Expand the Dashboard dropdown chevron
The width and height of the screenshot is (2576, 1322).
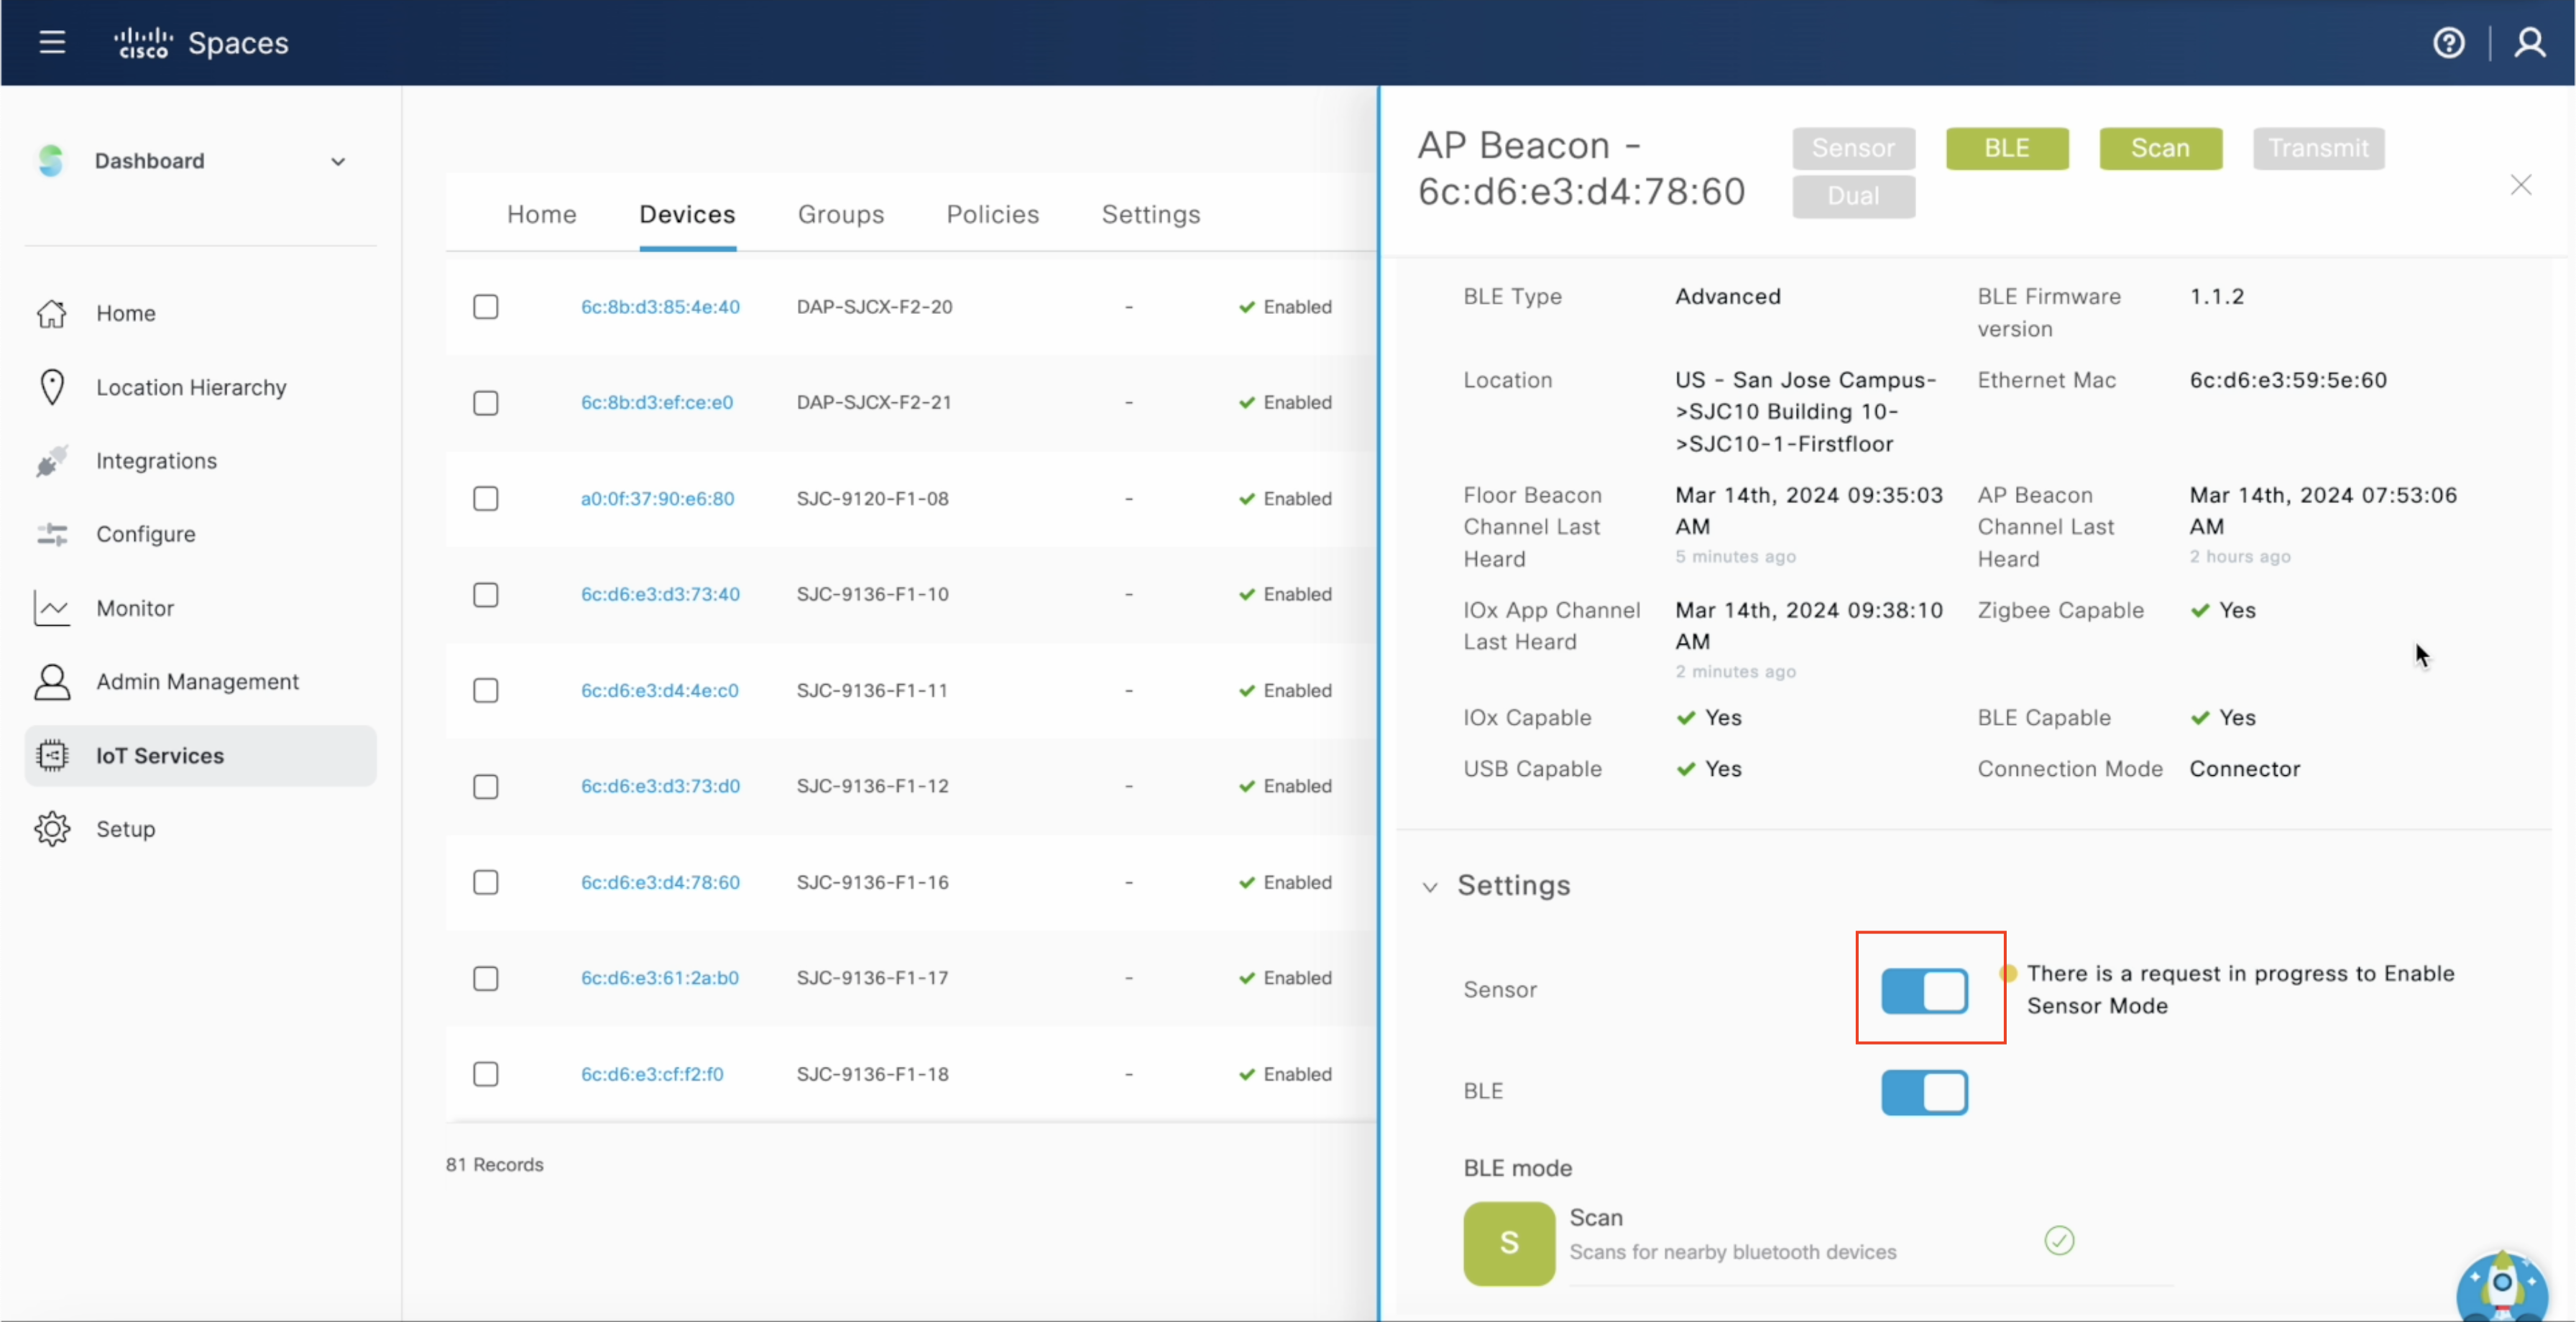pos(338,161)
